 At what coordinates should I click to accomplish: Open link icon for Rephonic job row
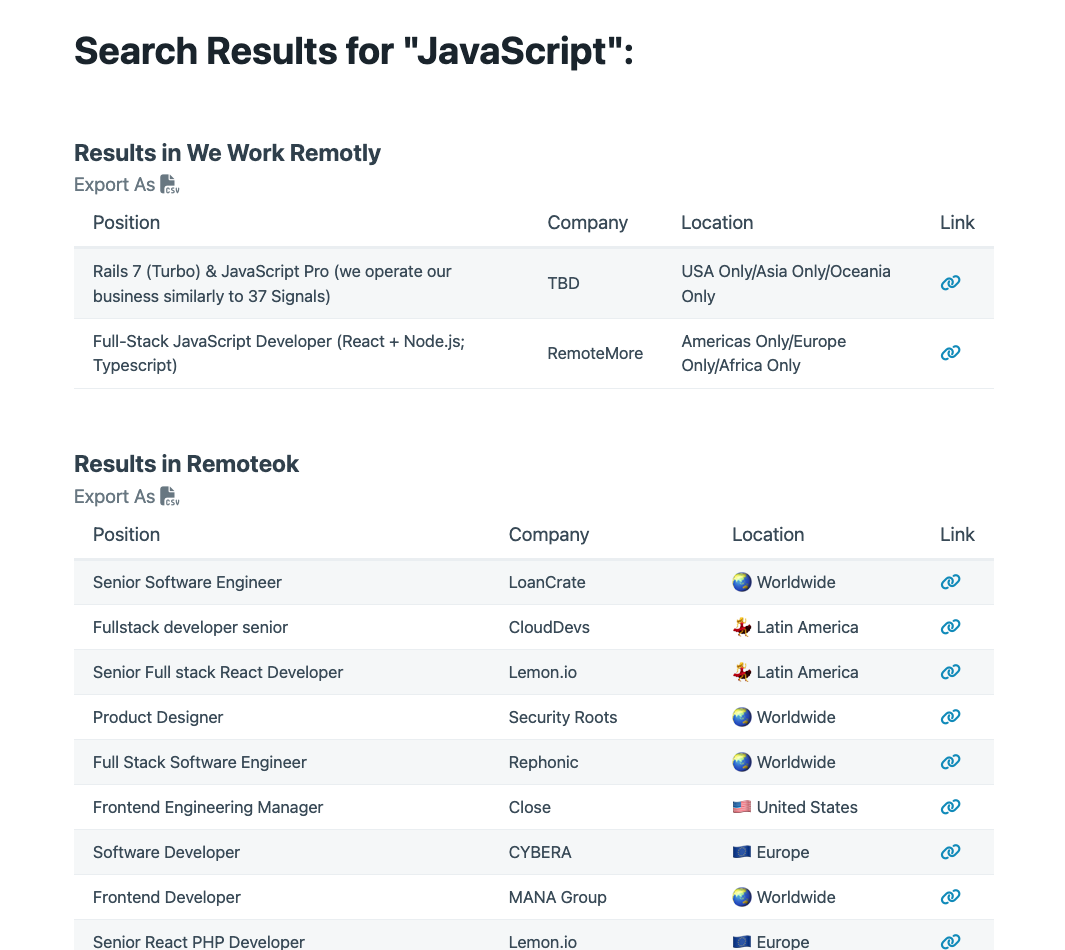950,762
